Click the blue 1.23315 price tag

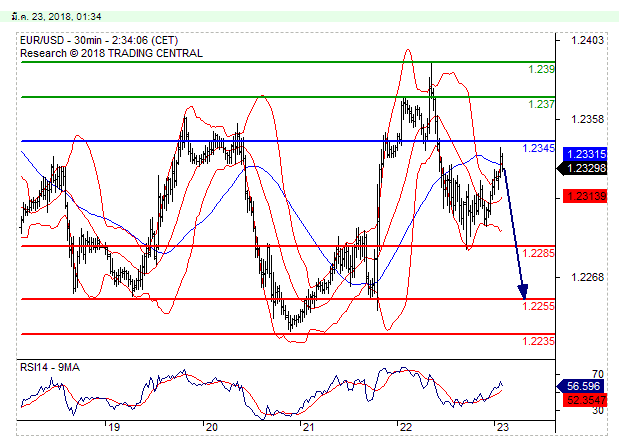point(585,154)
